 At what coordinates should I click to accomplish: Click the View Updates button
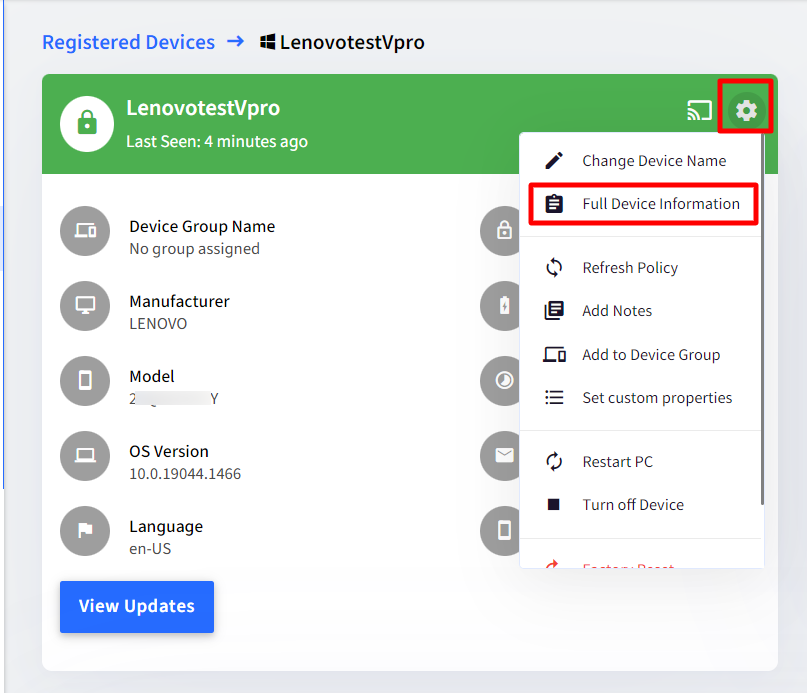pos(137,607)
